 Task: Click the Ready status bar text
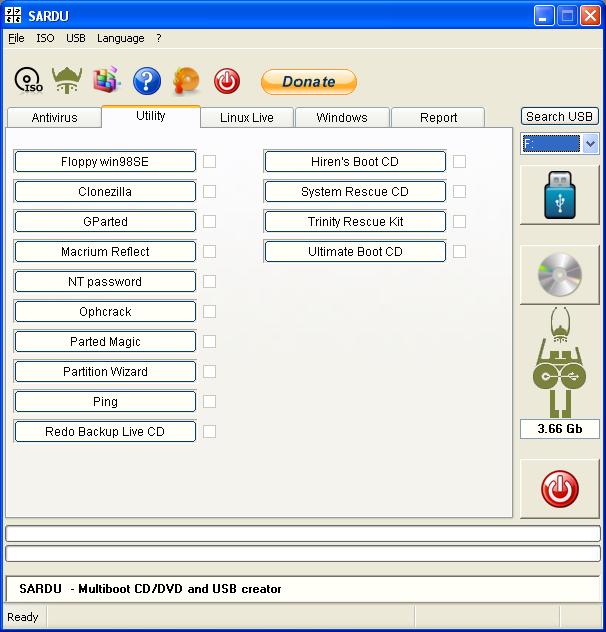tap(23, 617)
